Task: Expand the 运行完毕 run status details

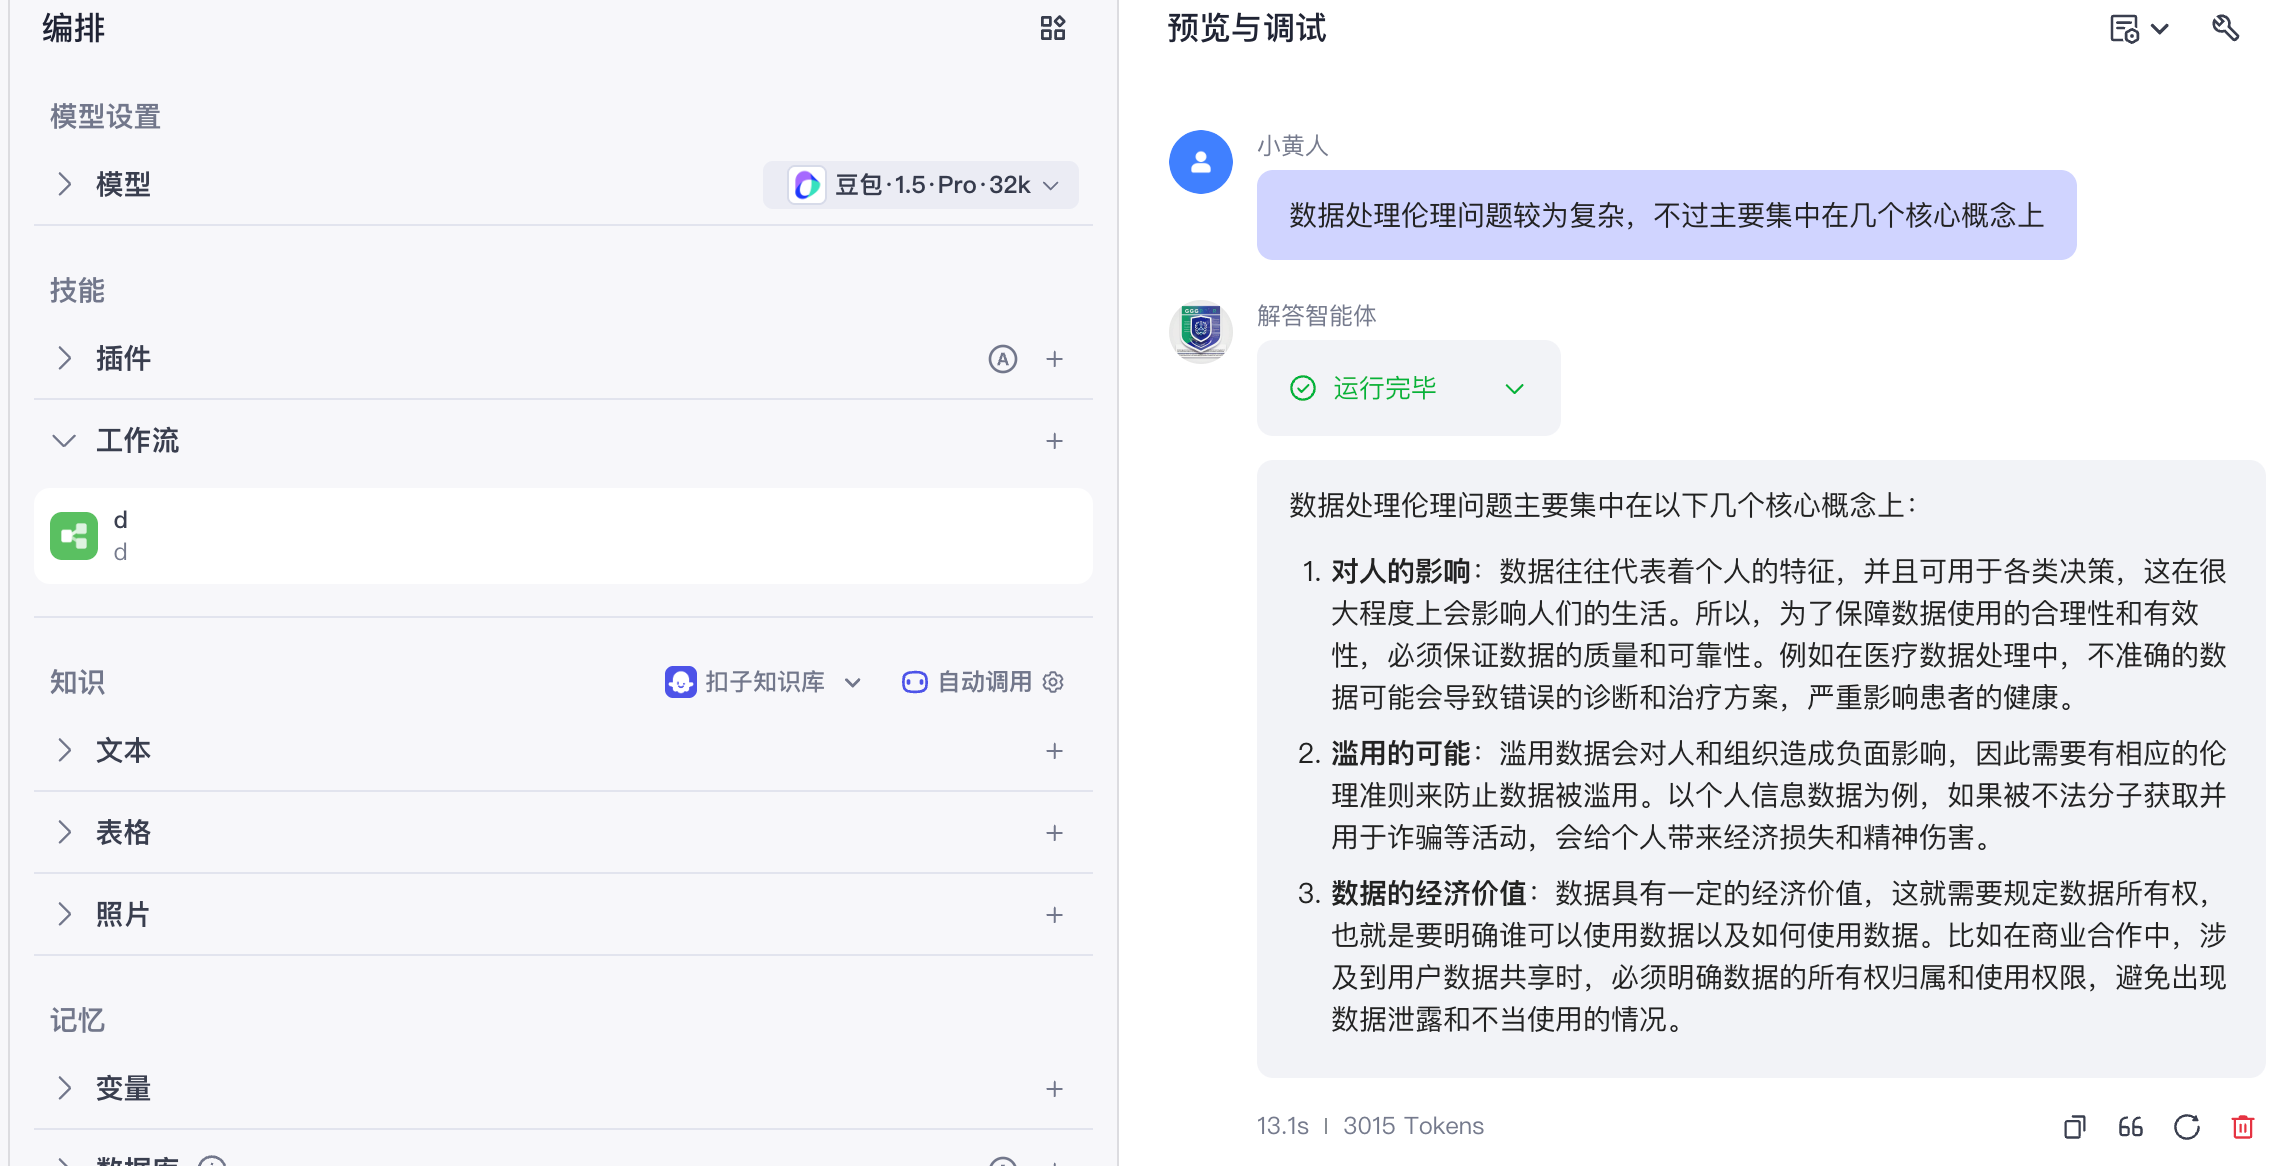Action: coord(1514,389)
